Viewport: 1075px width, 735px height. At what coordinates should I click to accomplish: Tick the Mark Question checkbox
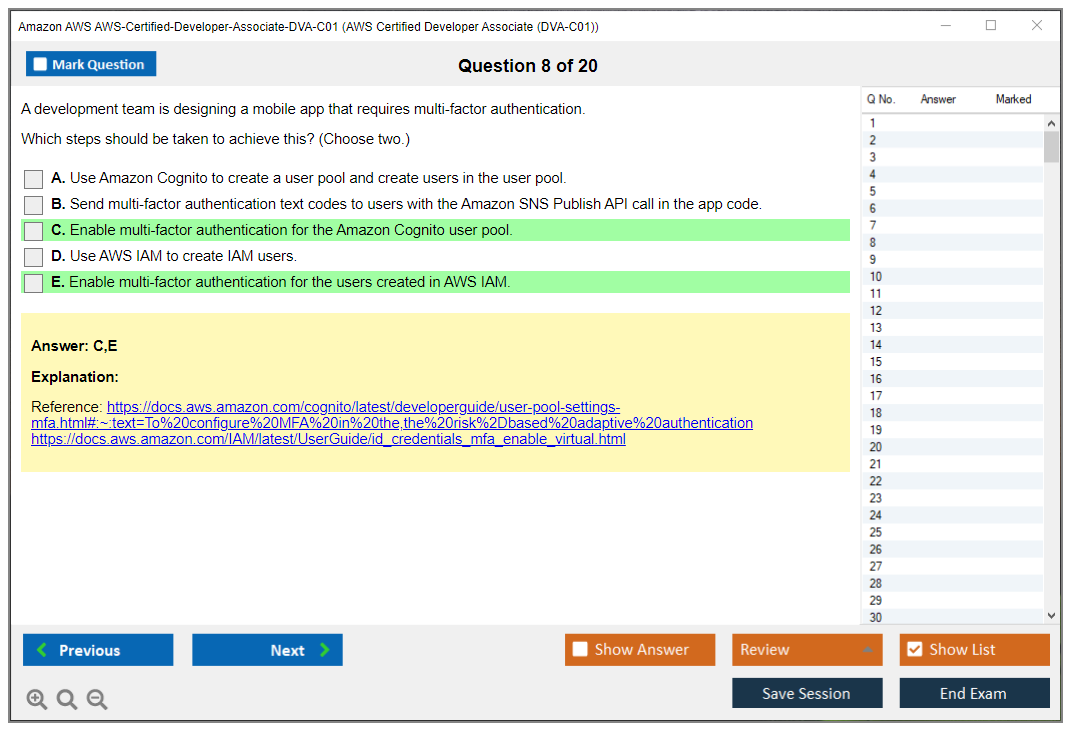pos(41,65)
